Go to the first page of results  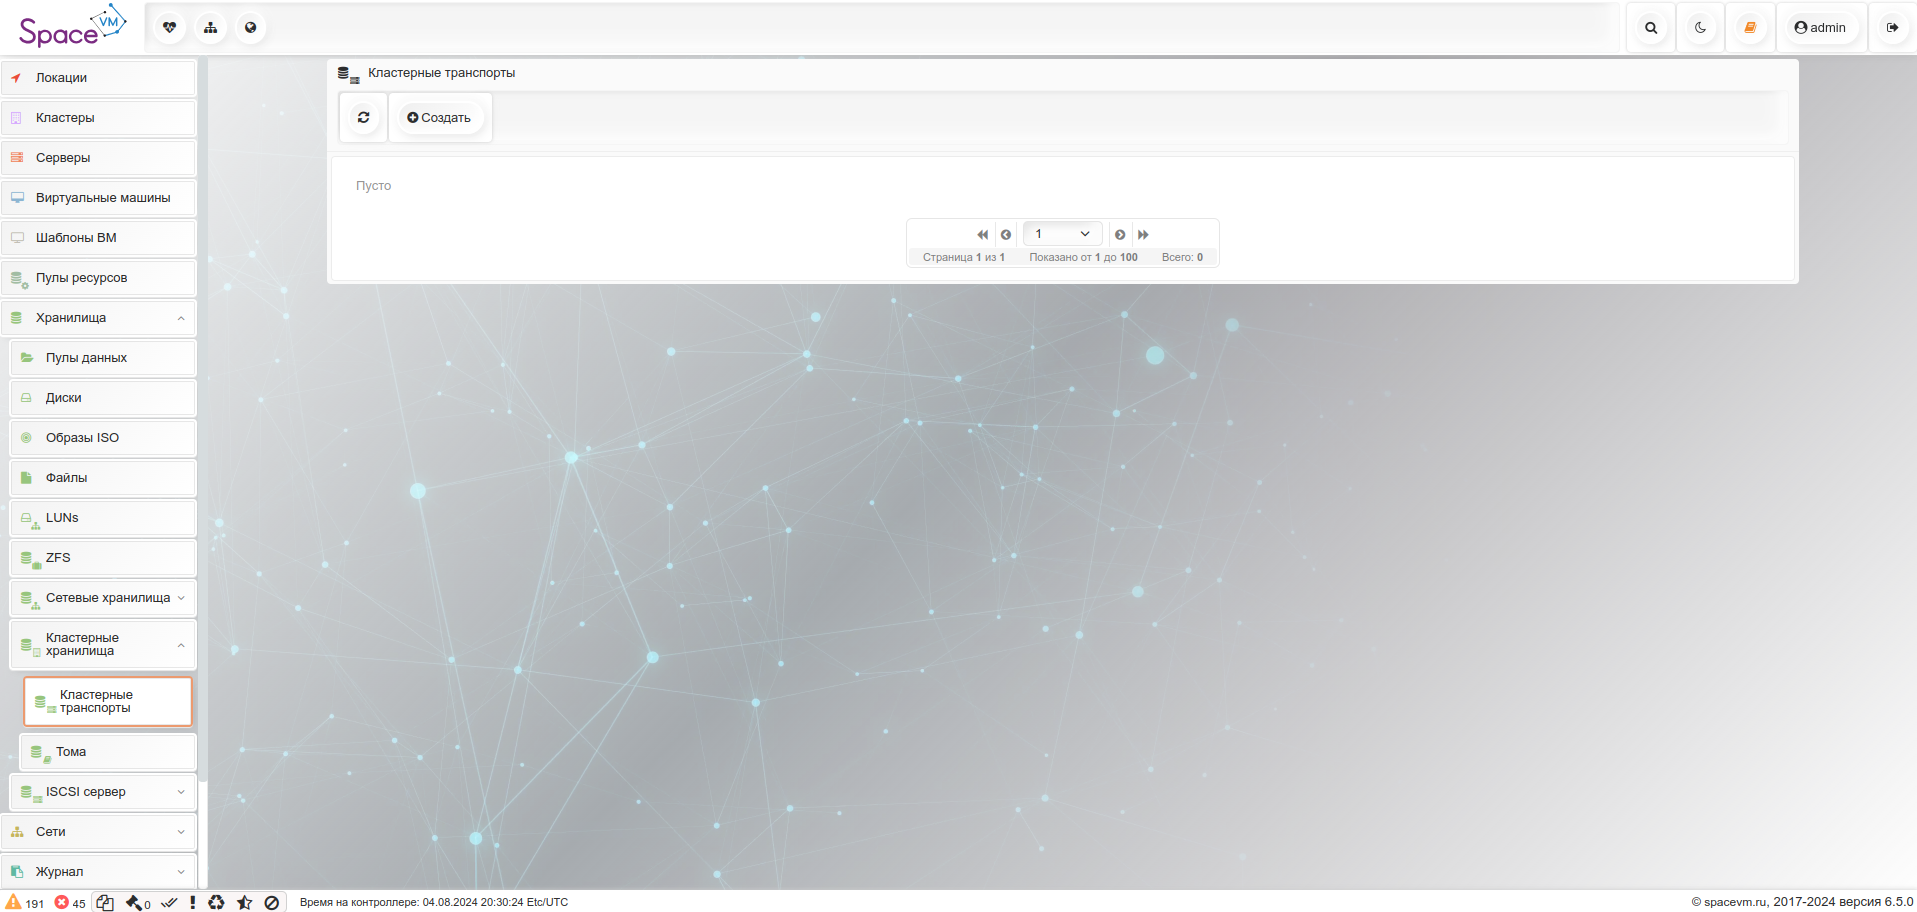[982, 234]
